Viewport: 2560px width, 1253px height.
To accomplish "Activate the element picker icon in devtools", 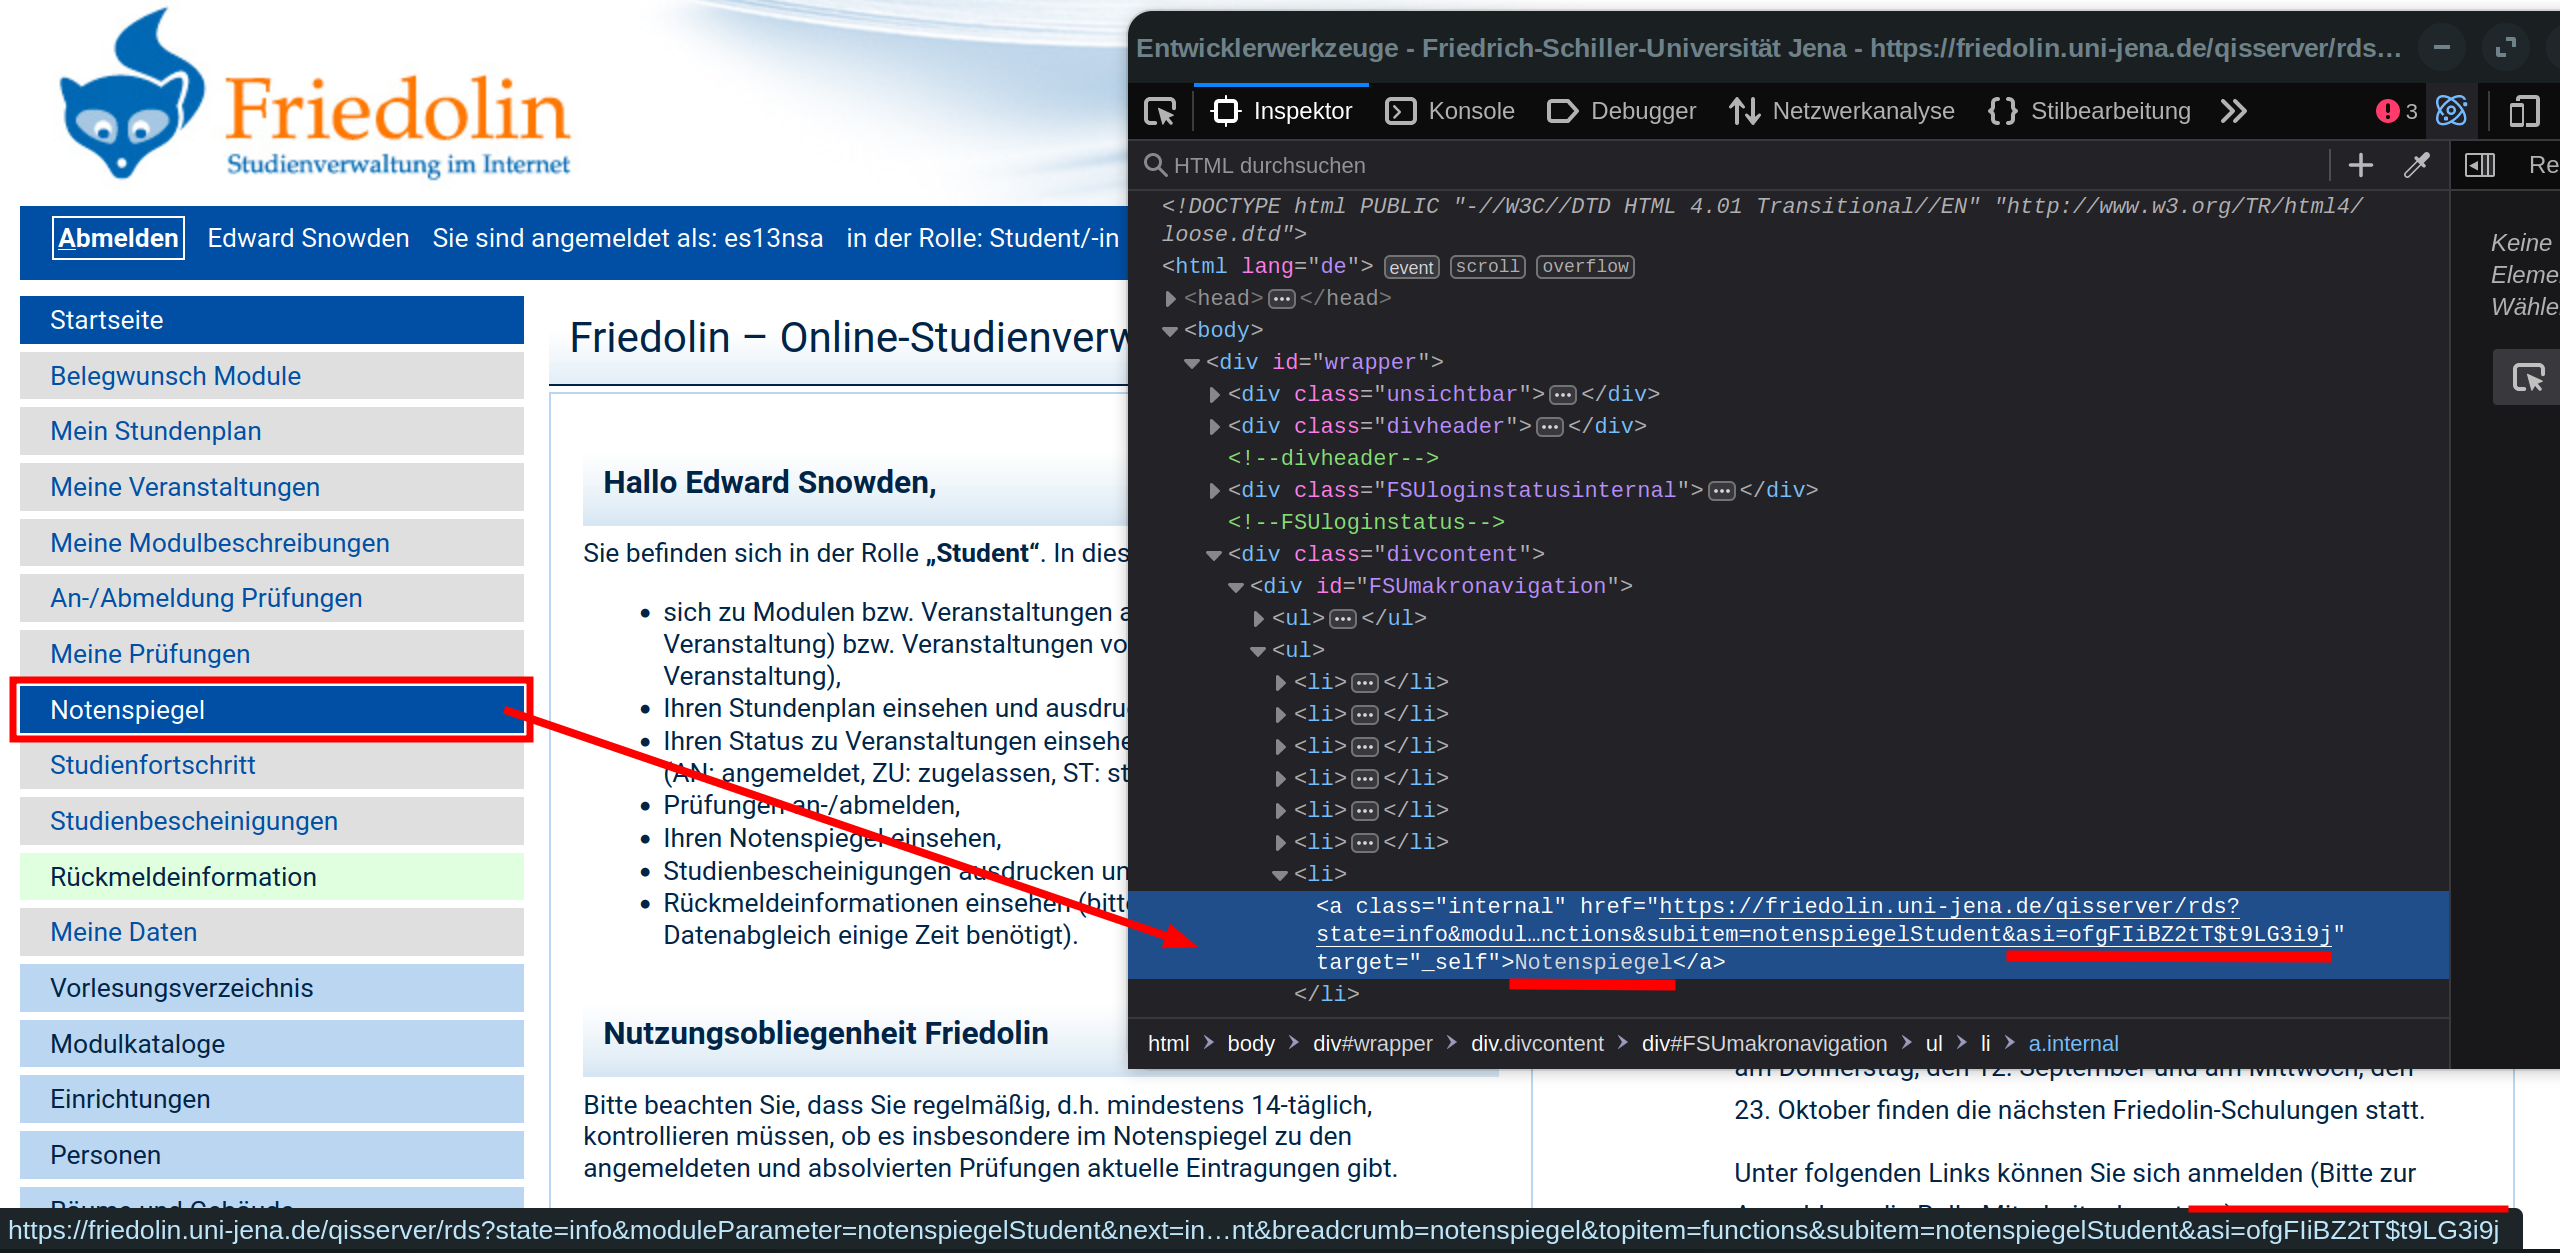I will click(x=1160, y=111).
